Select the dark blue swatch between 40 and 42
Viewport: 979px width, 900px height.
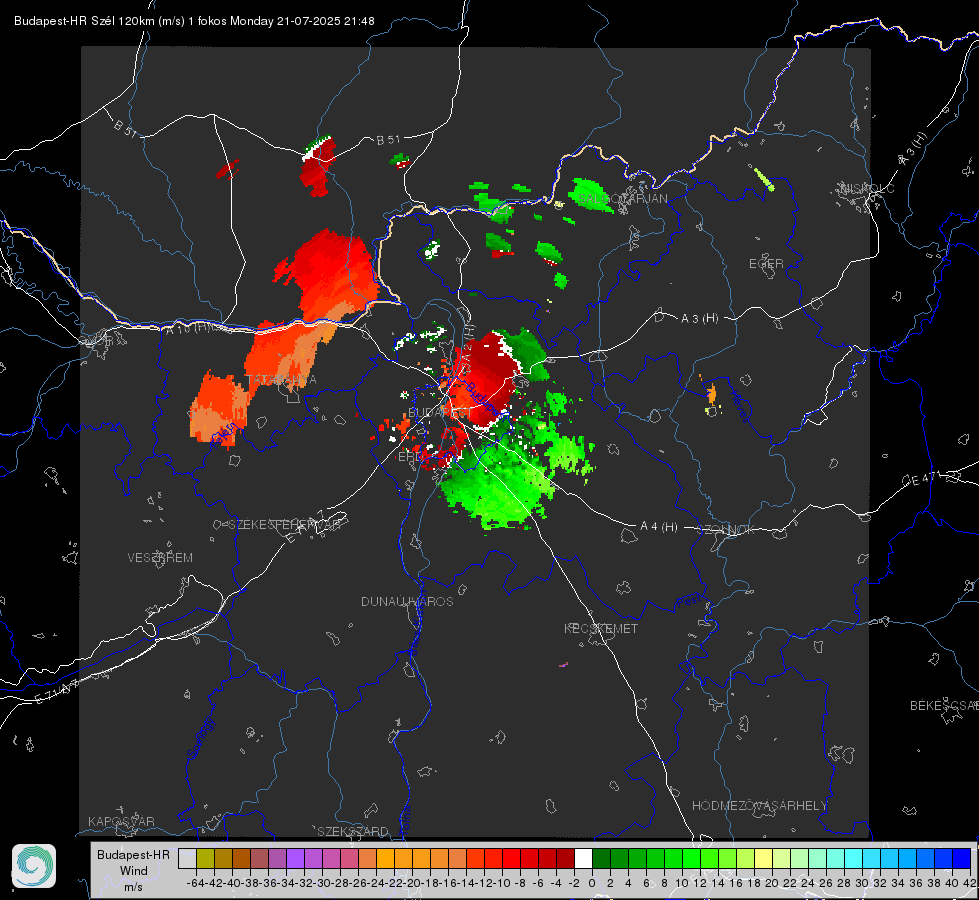click(962, 858)
